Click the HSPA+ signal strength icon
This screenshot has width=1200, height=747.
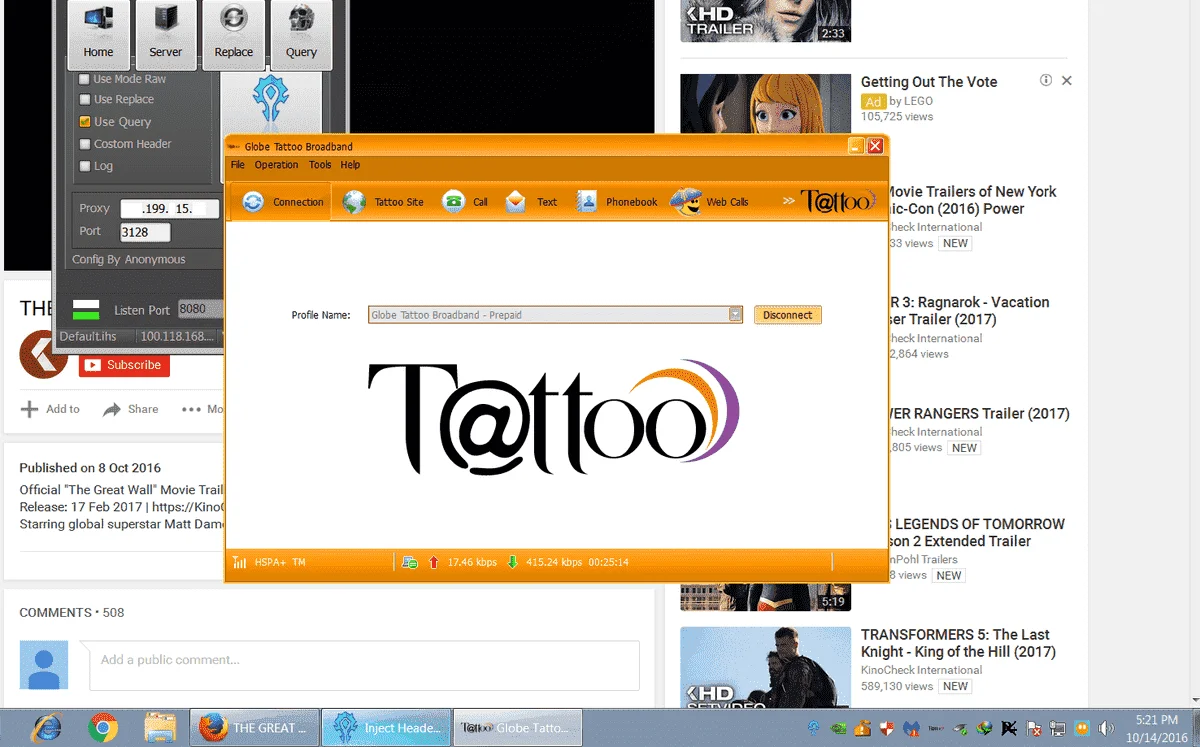(x=239, y=563)
